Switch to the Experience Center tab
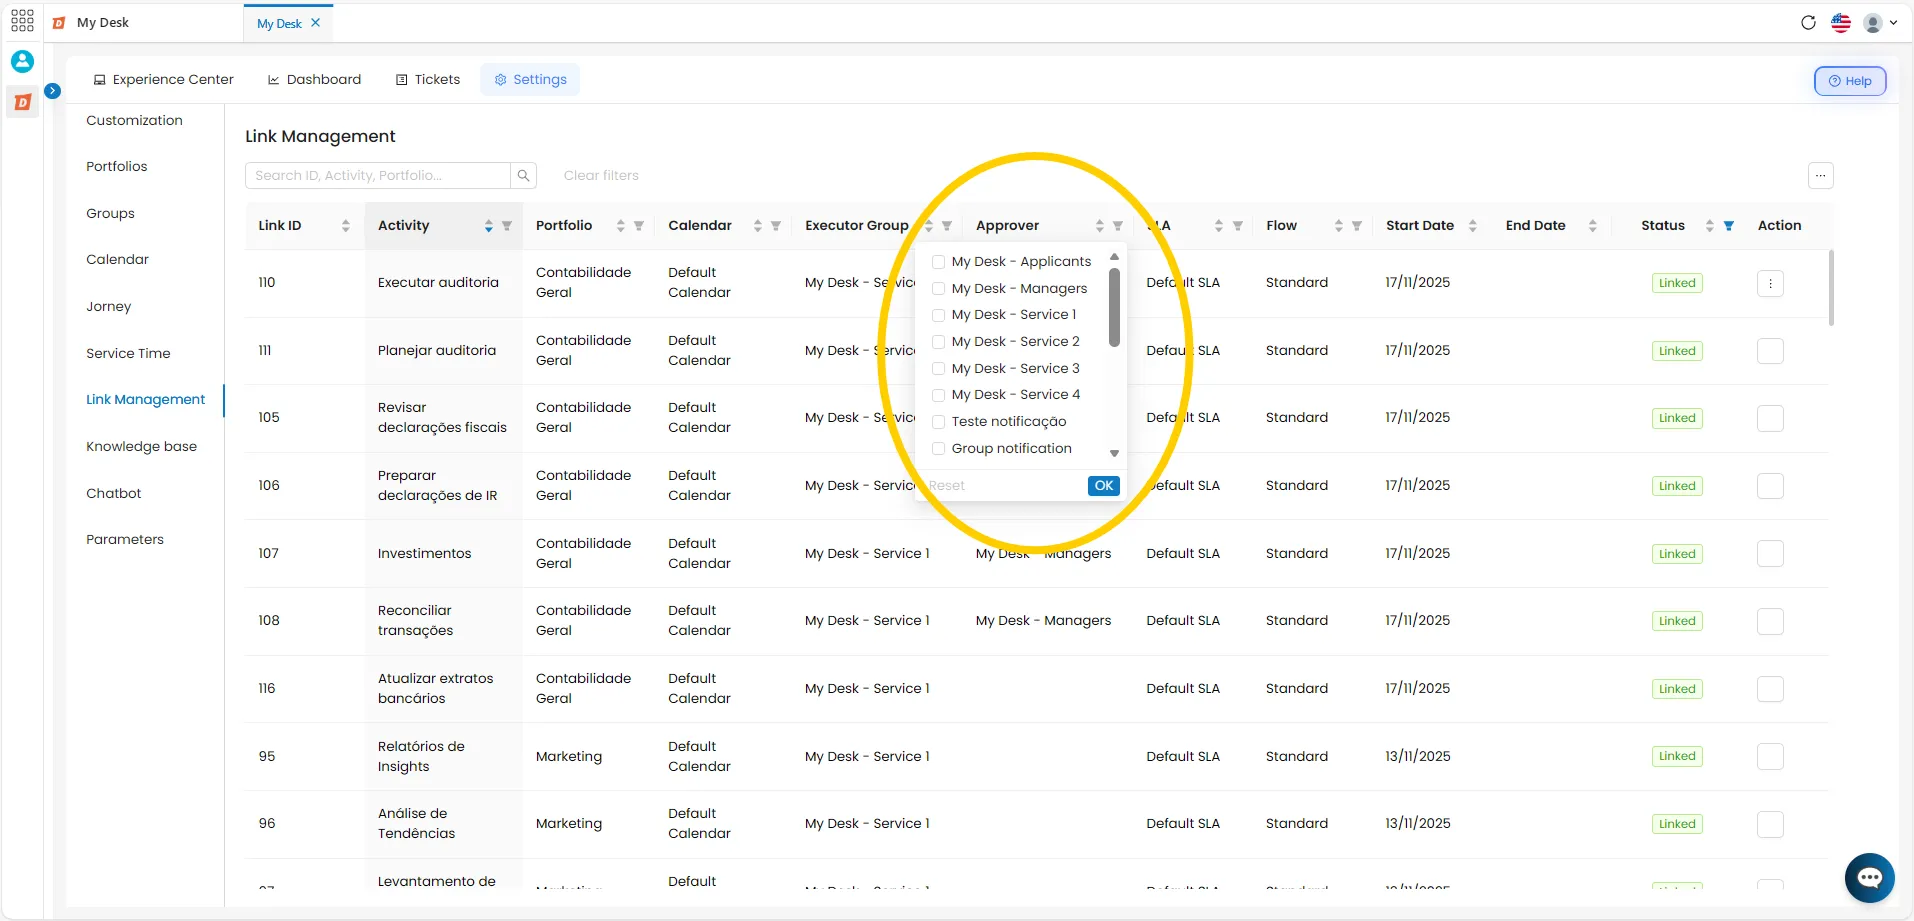1914x921 pixels. tap(163, 80)
